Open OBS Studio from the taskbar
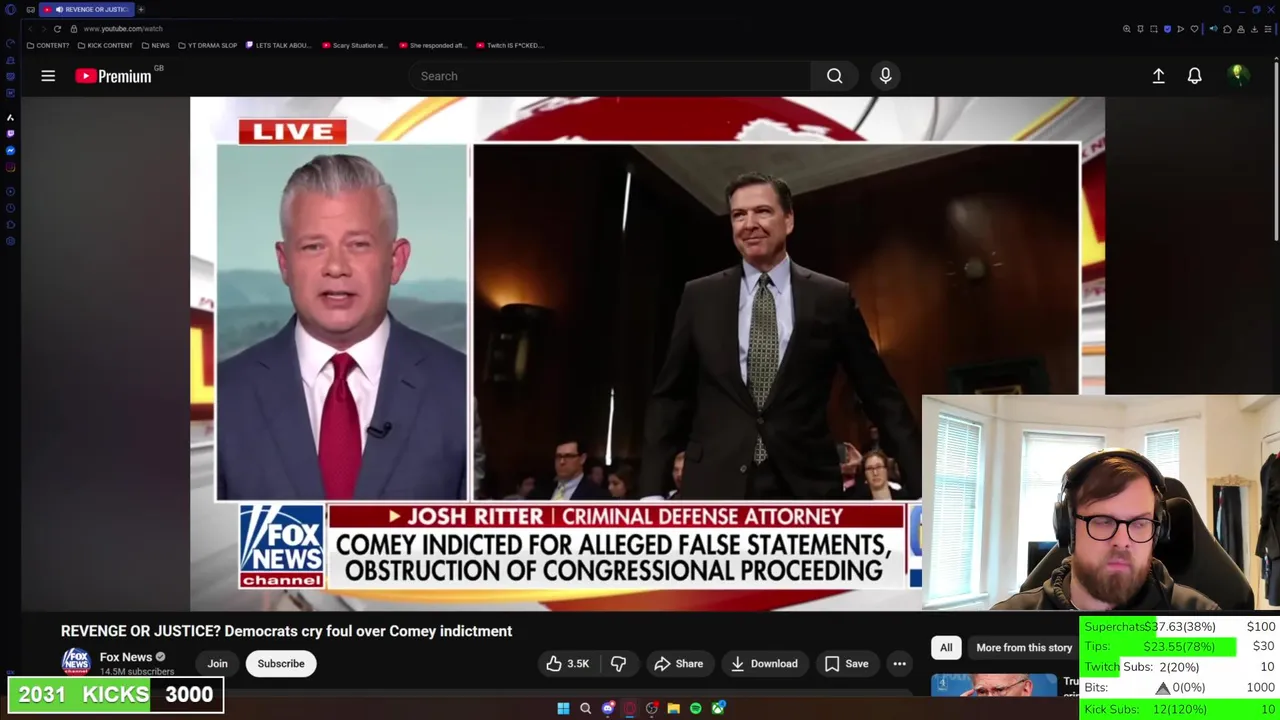1280x720 pixels. [x=652, y=708]
